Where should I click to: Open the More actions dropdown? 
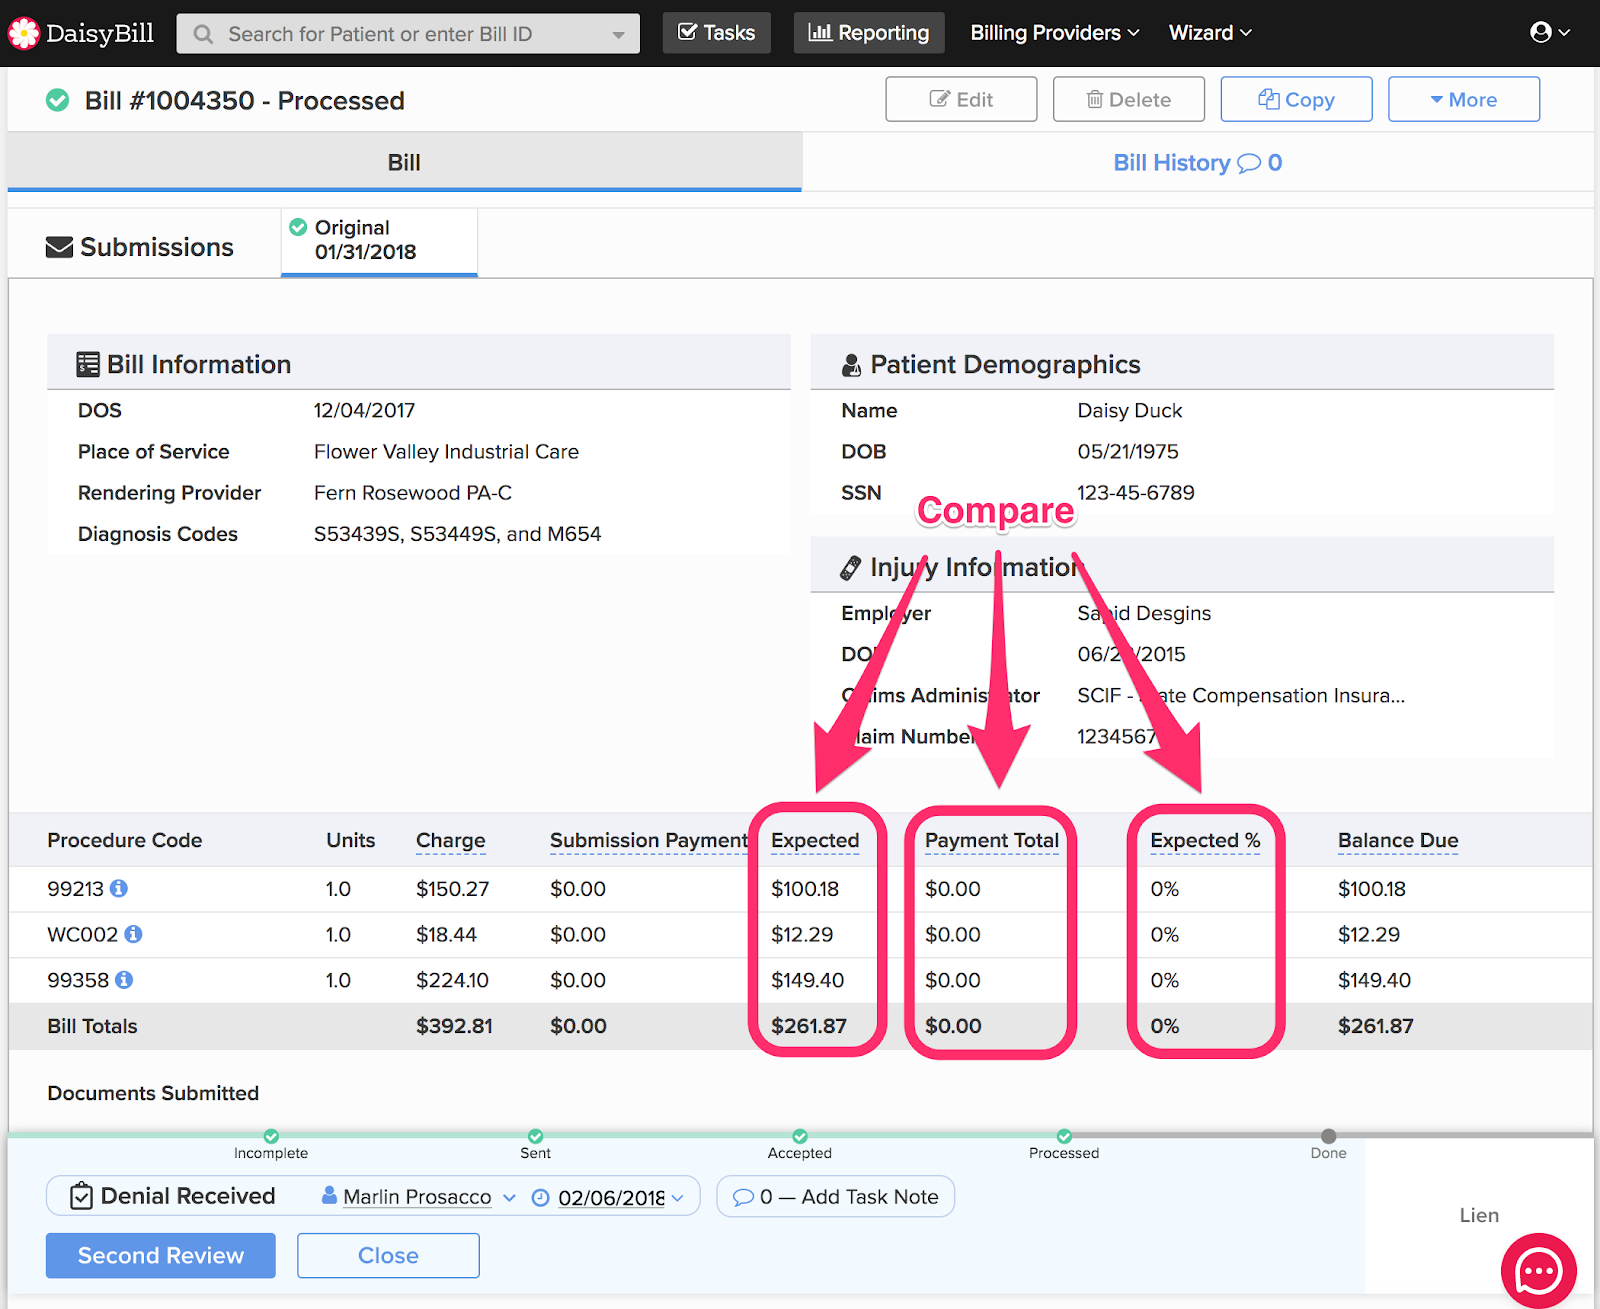pos(1464,99)
